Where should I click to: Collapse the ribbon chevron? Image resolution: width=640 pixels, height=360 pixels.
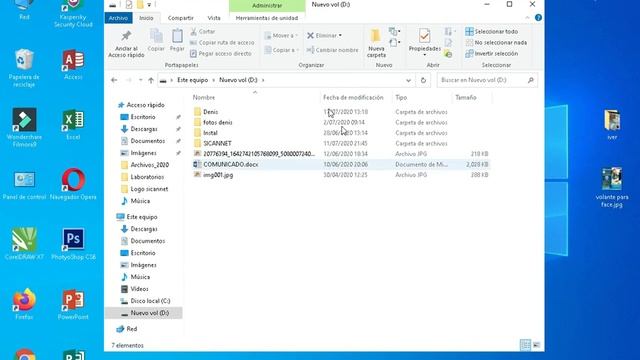pos(527,18)
